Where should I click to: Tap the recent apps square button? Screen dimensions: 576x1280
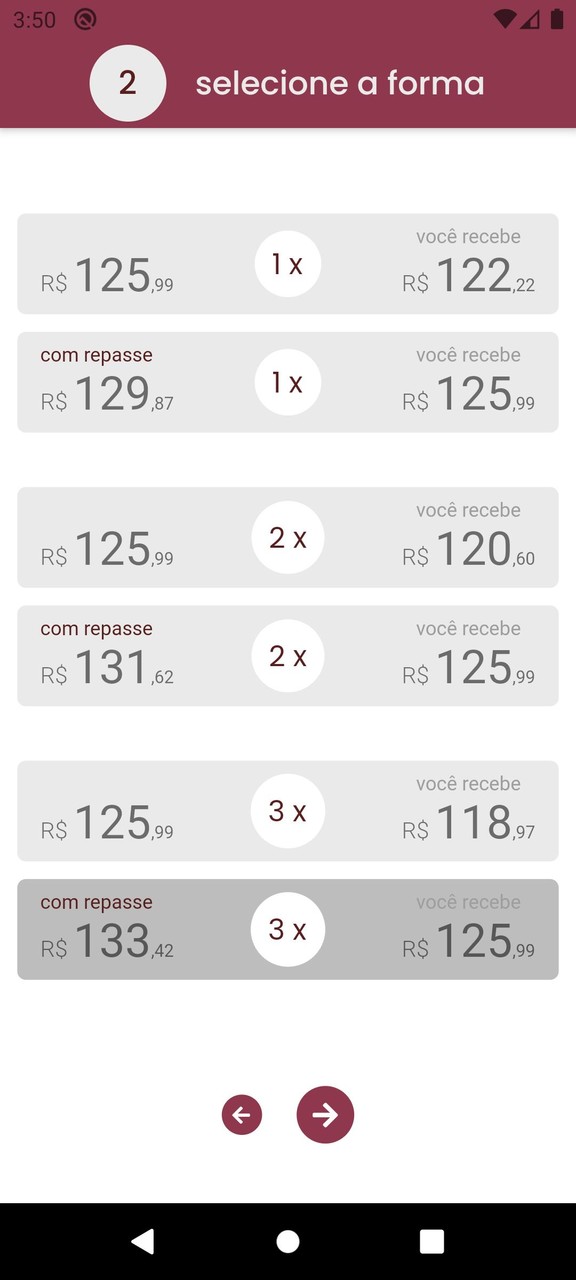[431, 1240]
